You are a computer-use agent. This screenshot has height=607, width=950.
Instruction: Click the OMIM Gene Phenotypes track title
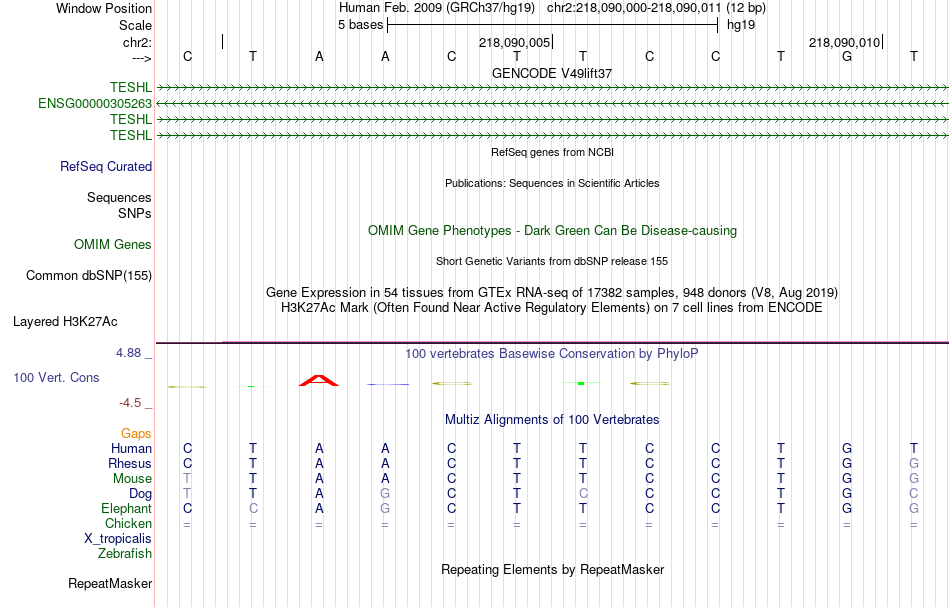tap(552, 231)
